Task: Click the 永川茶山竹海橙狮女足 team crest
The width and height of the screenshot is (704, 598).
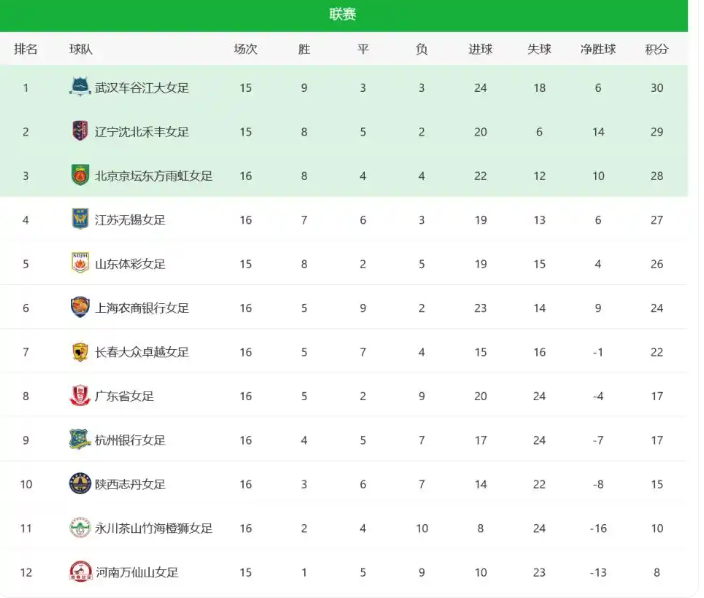Action: (79, 527)
